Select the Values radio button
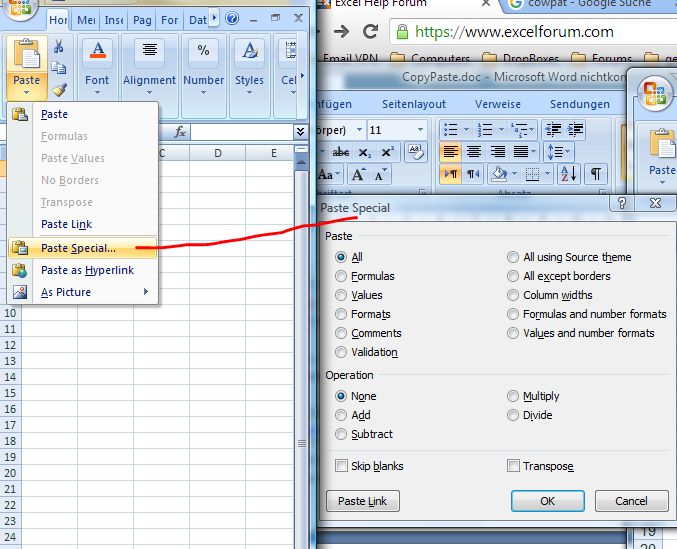 pos(341,295)
